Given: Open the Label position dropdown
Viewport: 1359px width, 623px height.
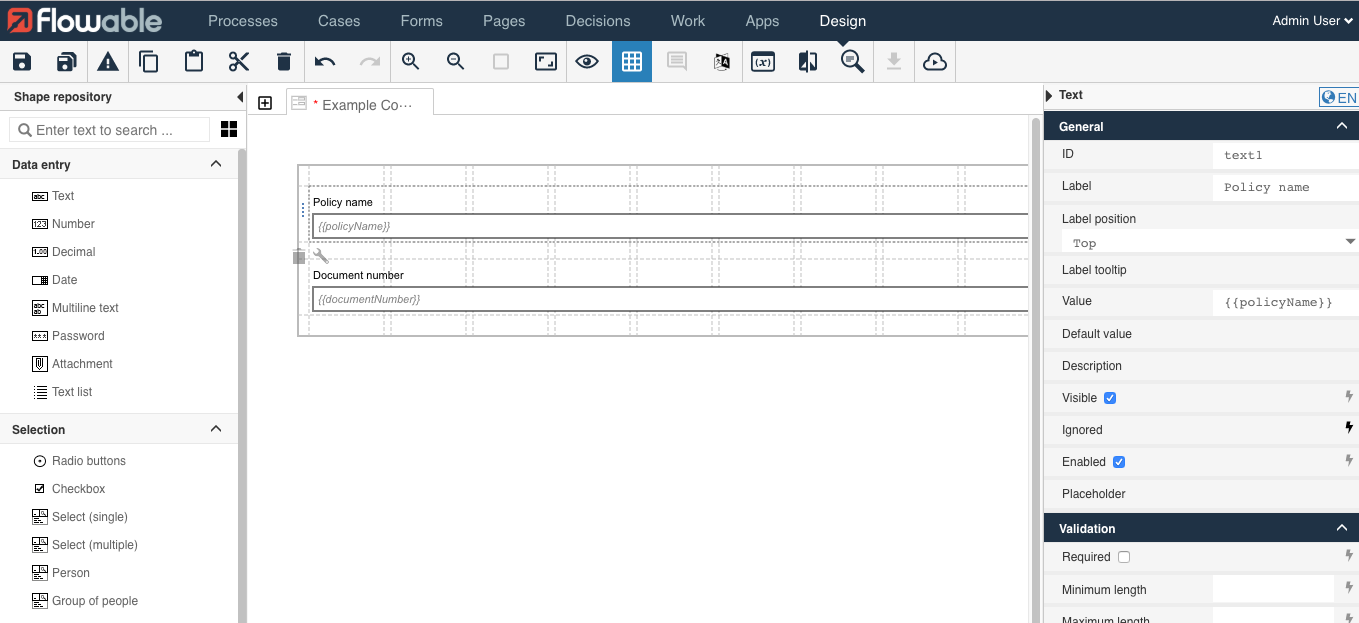Looking at the screenshot, I should click(1209, 243).
